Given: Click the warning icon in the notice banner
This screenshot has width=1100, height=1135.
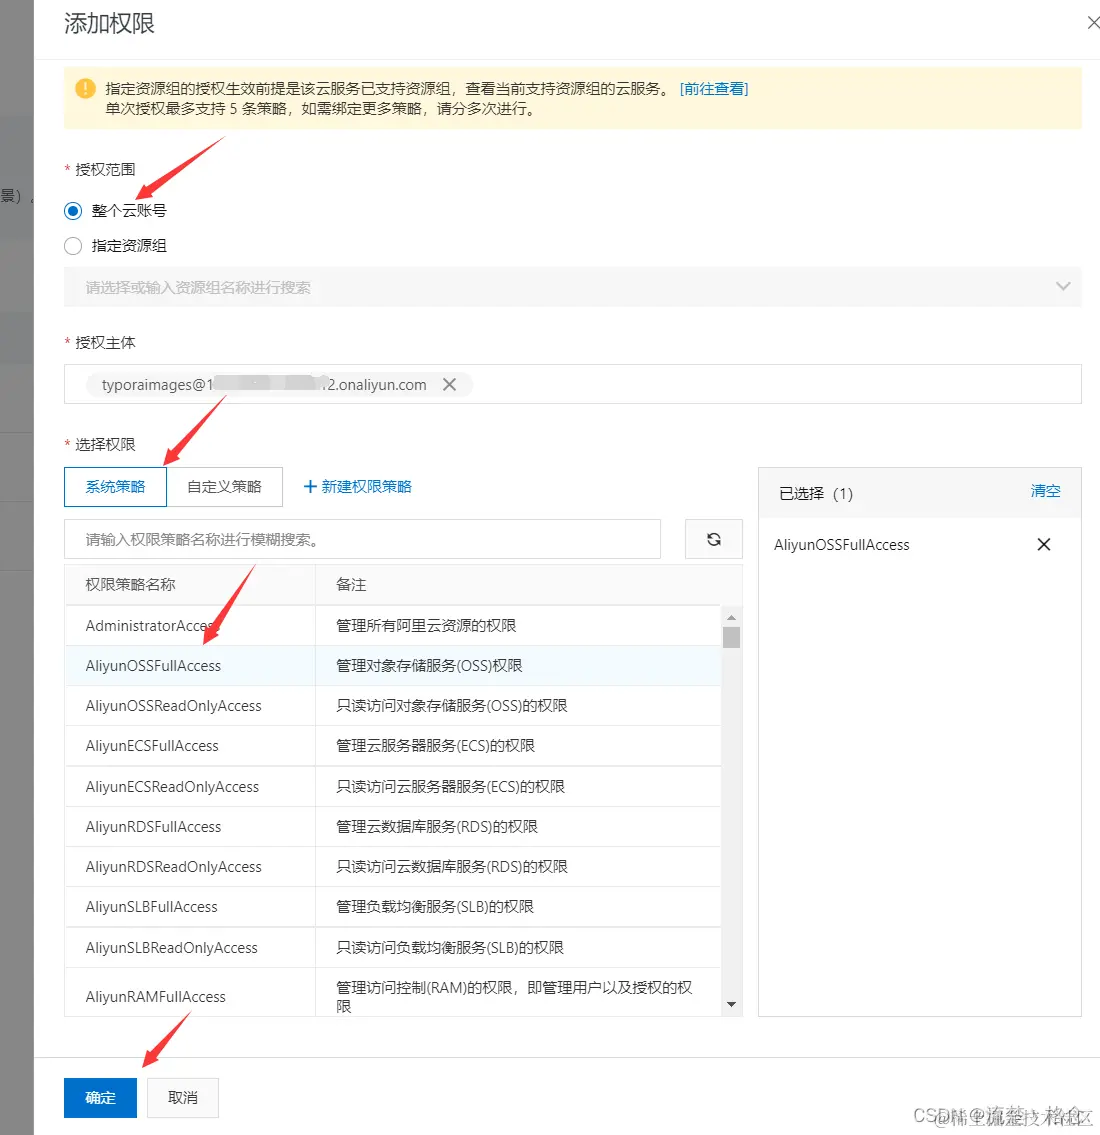Looking at the screenshot, I should click(x=85, y=89).
